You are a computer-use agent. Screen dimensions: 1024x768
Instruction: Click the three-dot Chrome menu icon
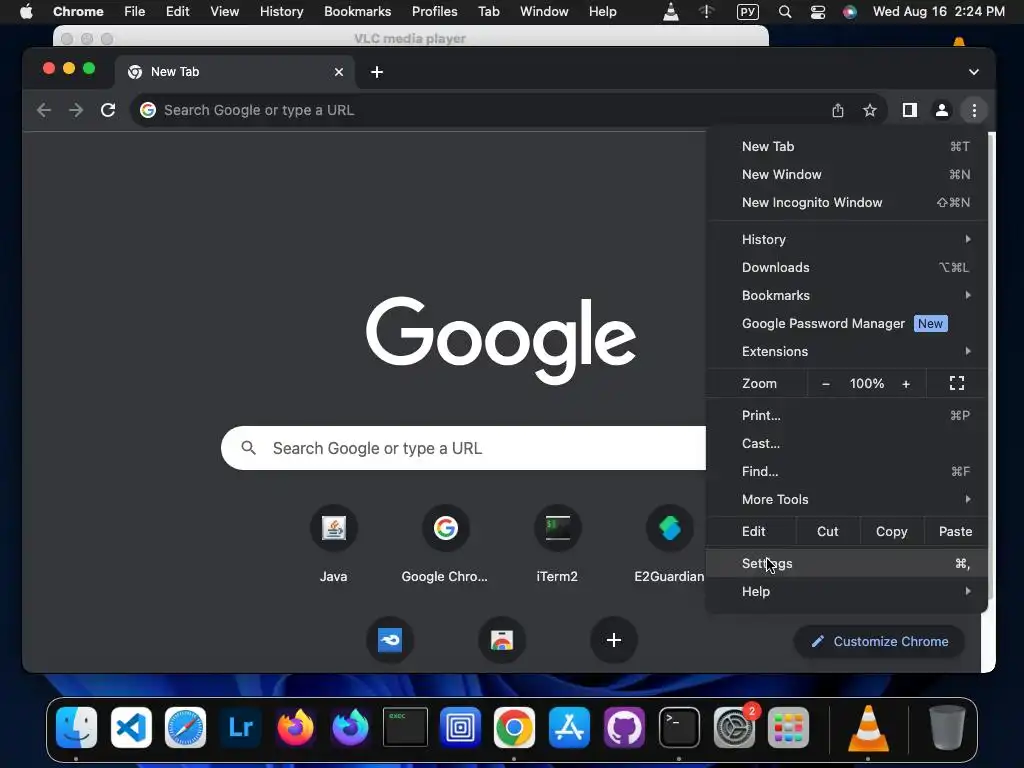pos(974,110)
